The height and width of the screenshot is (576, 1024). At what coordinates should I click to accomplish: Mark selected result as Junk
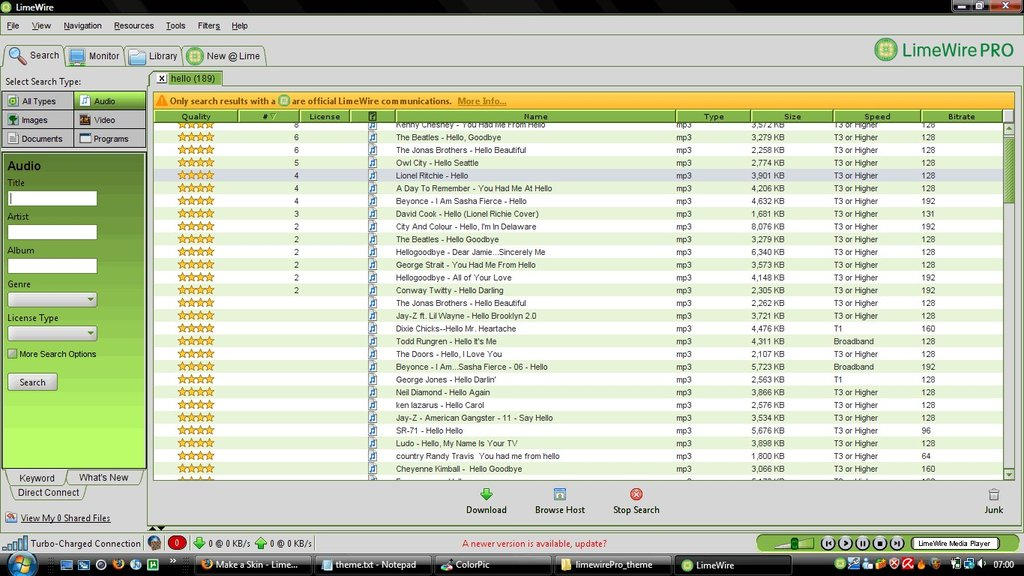point(993,501)
